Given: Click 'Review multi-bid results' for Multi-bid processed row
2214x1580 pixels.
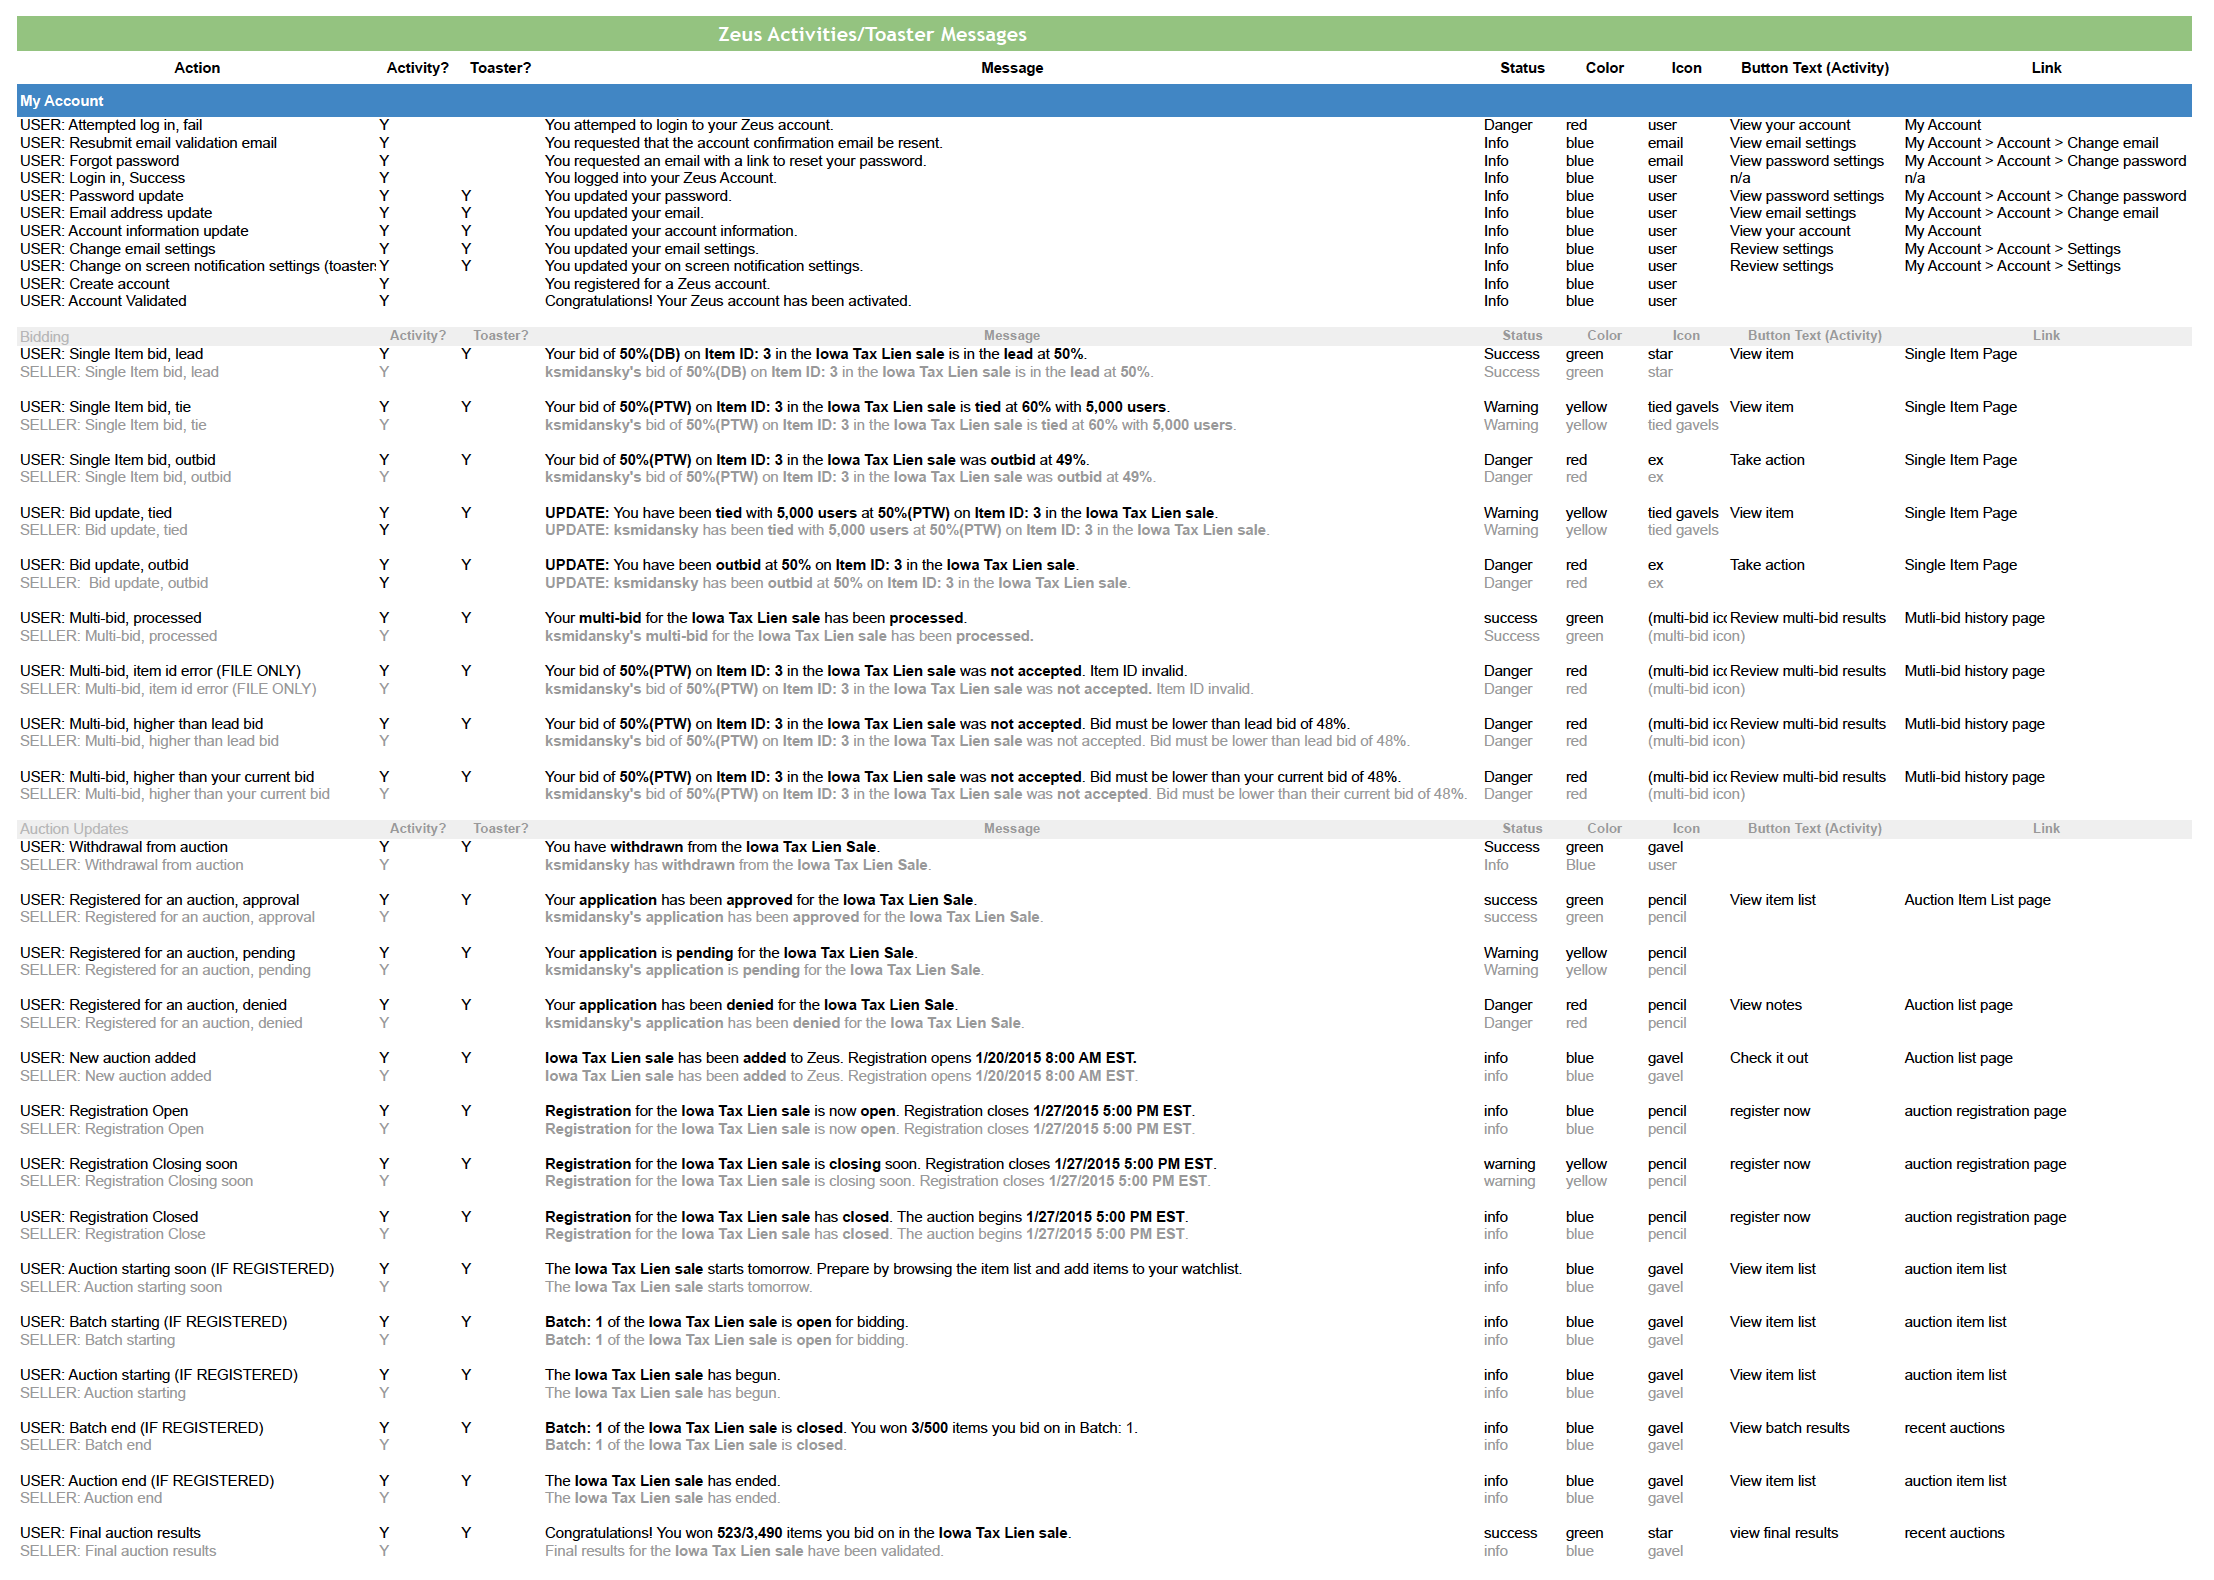Looking at the screenshot, I should click(1807, 618).
